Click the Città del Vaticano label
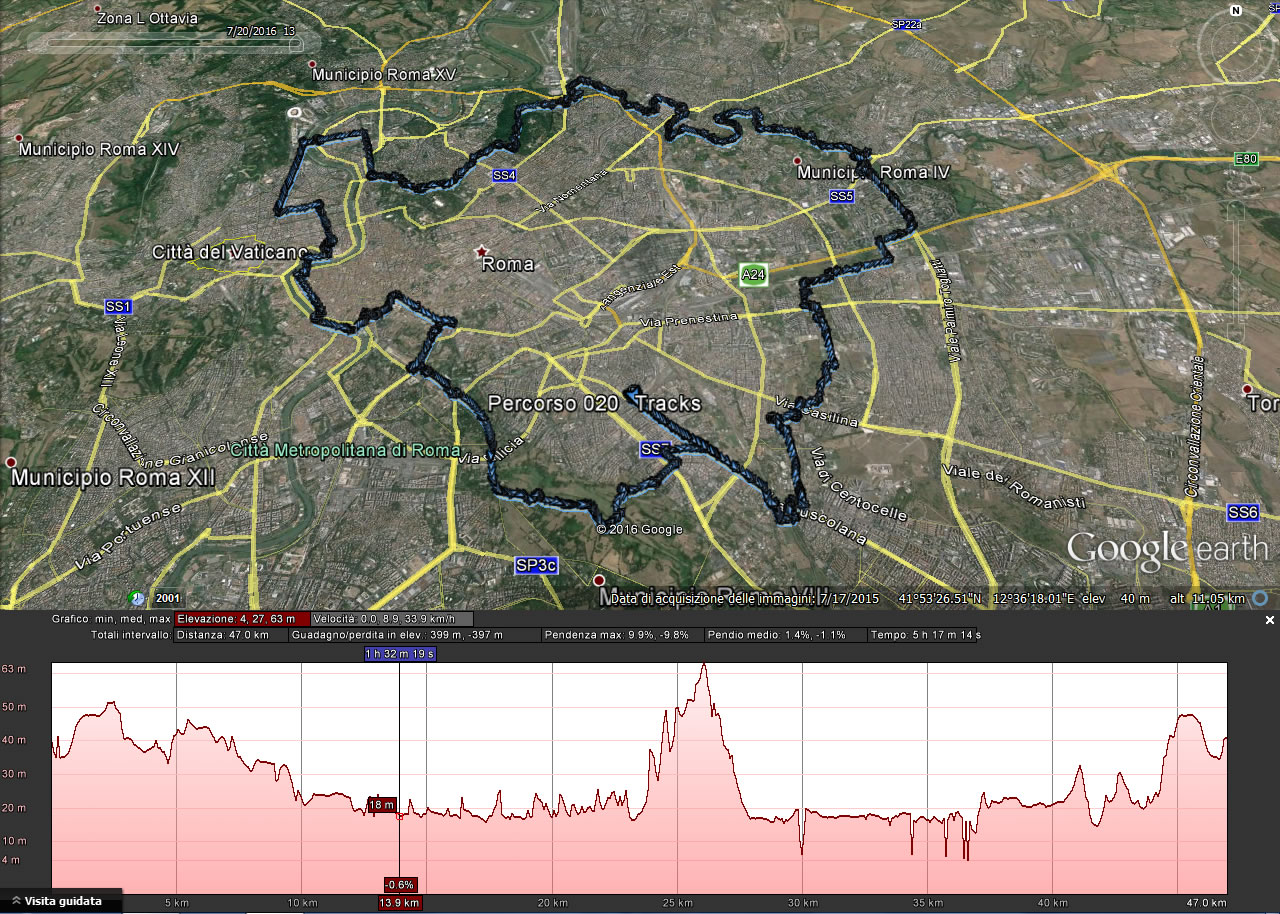This screenshot has width=1280, height=914. 229,252
